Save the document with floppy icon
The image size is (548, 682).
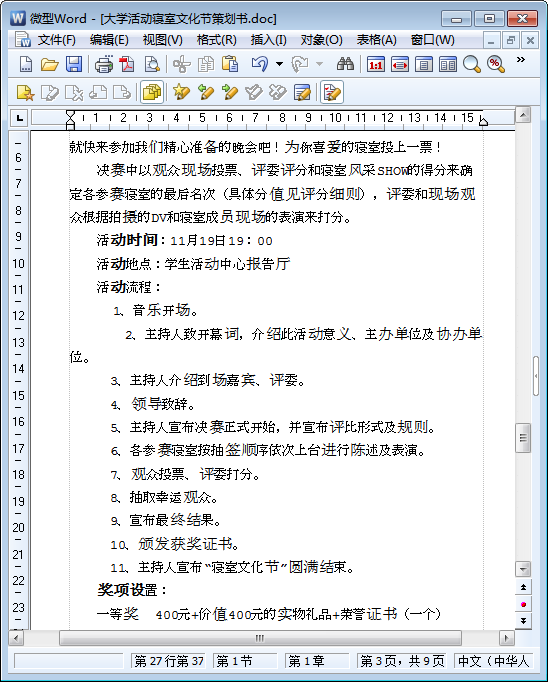pyautogui.click(x=74, y=65)
